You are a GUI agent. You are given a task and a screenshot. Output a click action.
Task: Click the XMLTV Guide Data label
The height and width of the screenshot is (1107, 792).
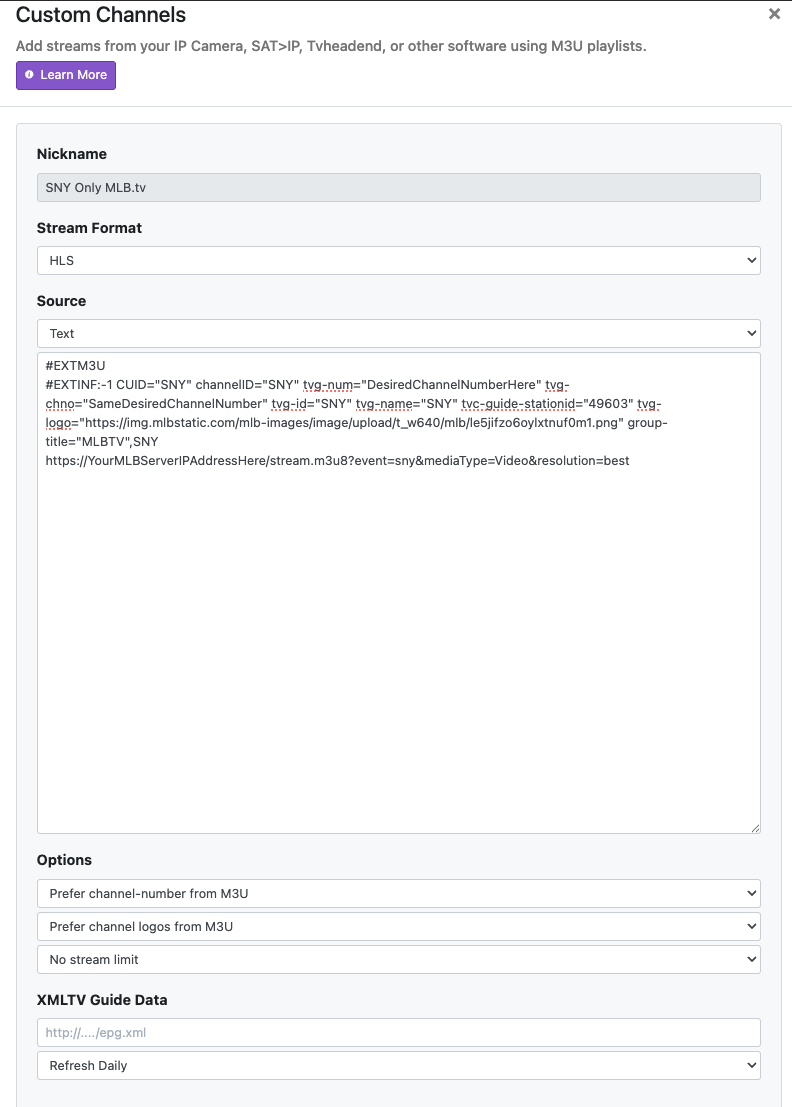click(x=102, y=1000)
